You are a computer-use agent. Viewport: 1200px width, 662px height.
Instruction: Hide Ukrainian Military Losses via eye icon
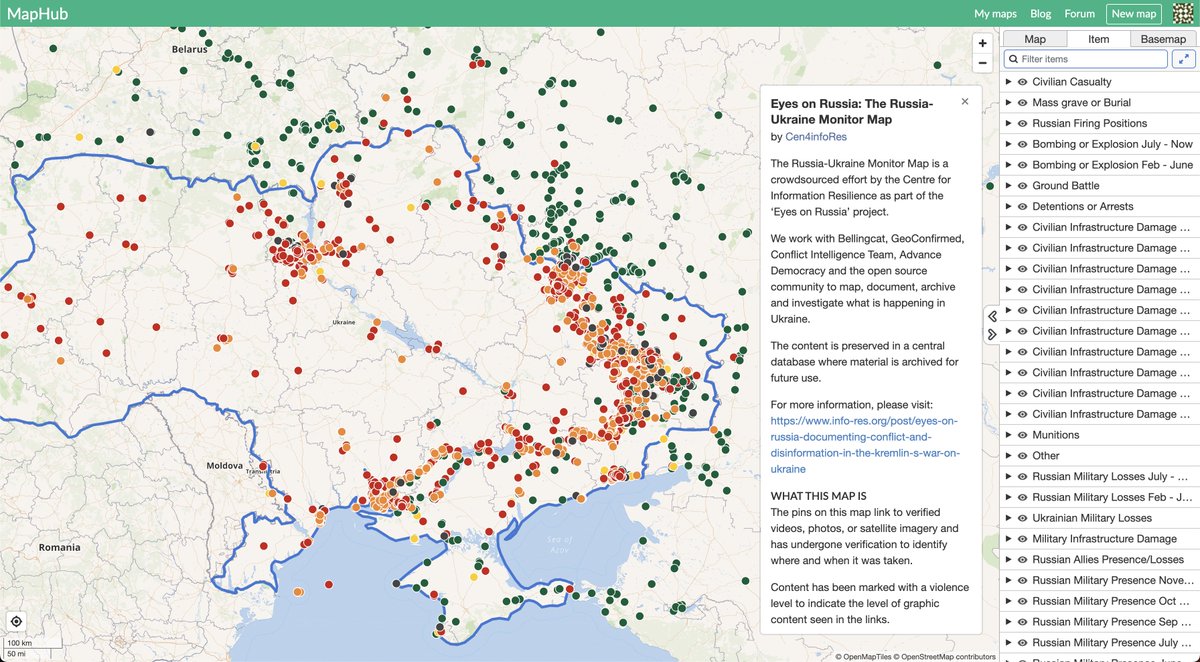[x=1023, y=518]
